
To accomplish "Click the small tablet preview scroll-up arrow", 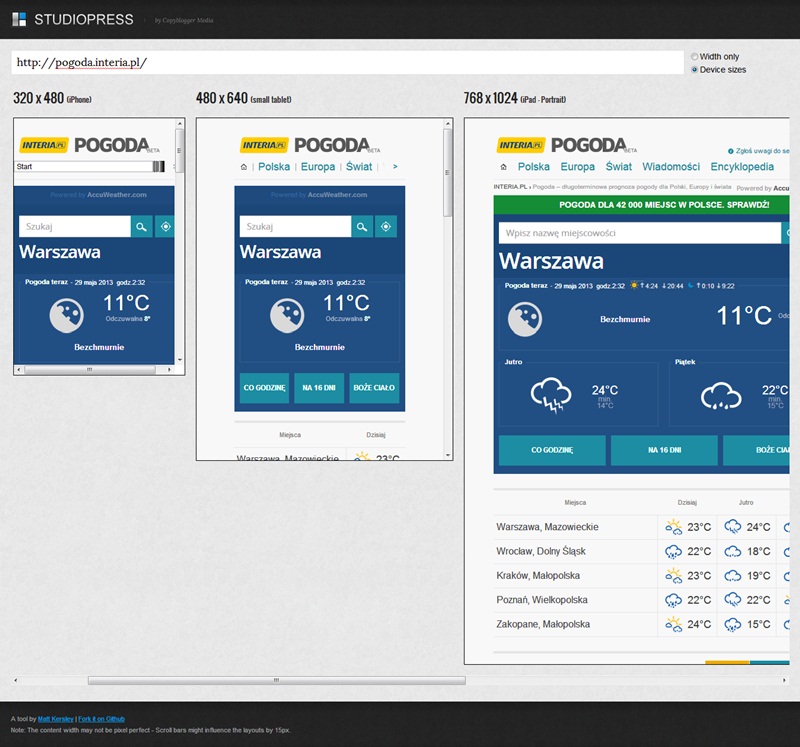I will 447,123.
